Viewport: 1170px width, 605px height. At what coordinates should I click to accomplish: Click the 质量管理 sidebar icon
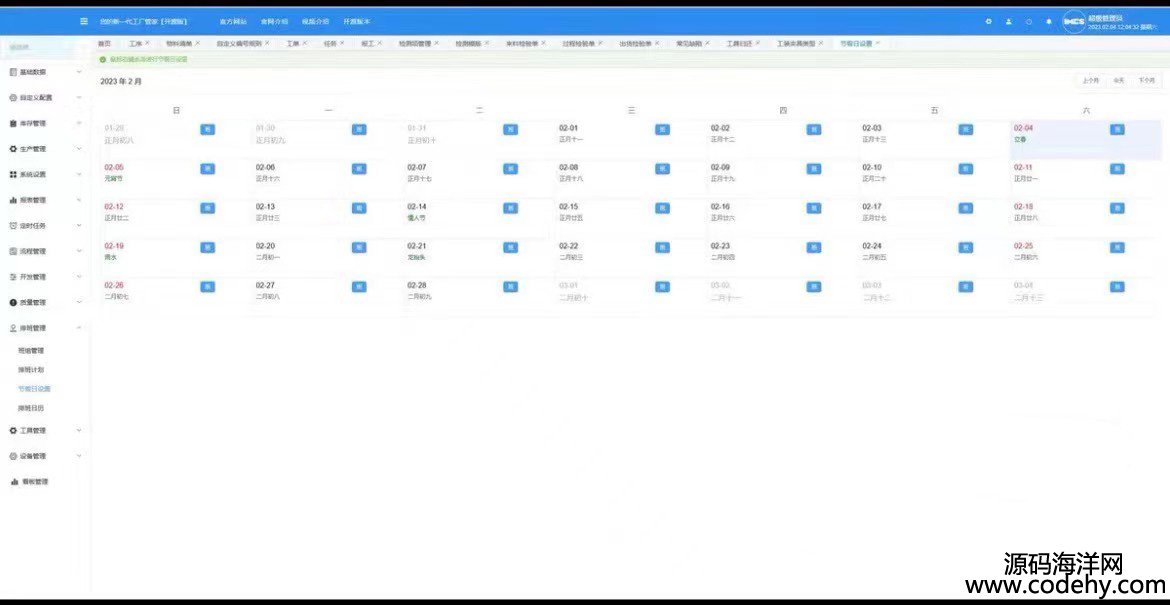(x=13, y=302)
